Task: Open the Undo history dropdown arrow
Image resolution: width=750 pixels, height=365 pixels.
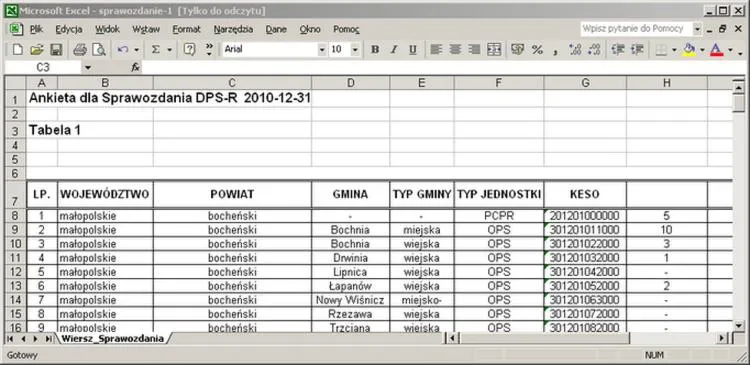Action: [136, 49]
